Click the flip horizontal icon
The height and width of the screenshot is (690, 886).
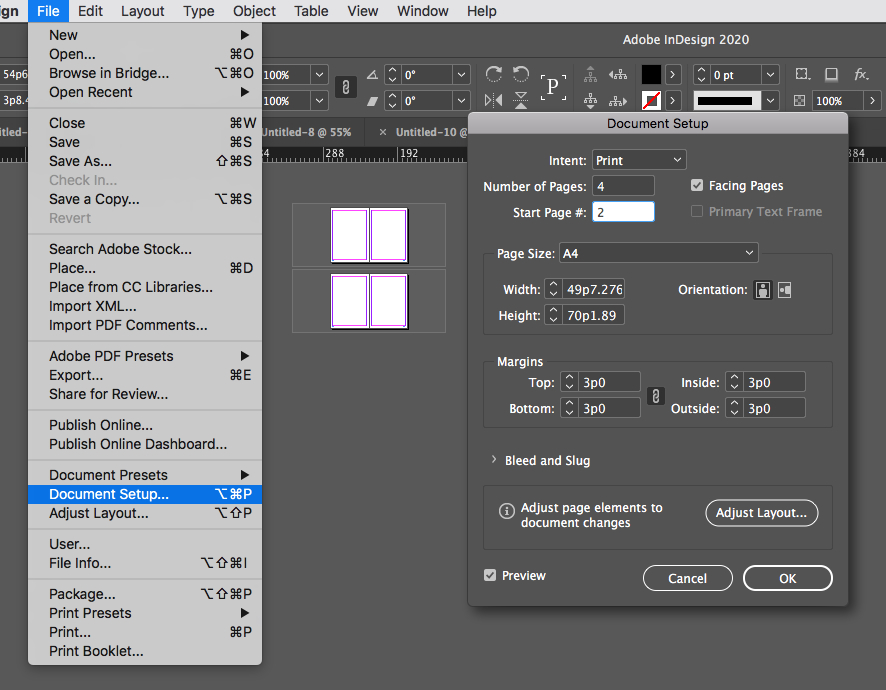coord(493,100)
